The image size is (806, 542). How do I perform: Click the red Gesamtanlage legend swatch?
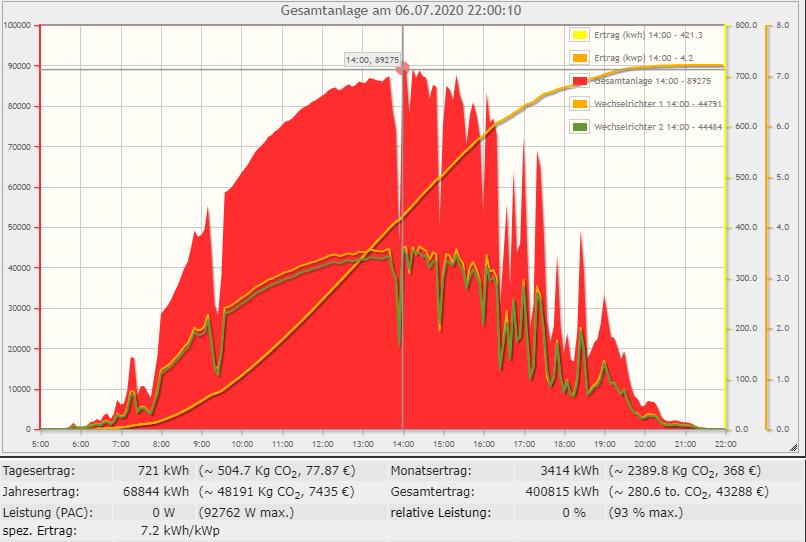pos(579,81)
